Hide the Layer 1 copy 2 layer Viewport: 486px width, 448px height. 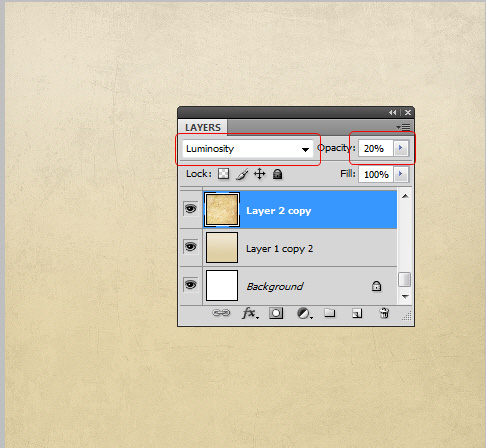[x=191, y=247]
